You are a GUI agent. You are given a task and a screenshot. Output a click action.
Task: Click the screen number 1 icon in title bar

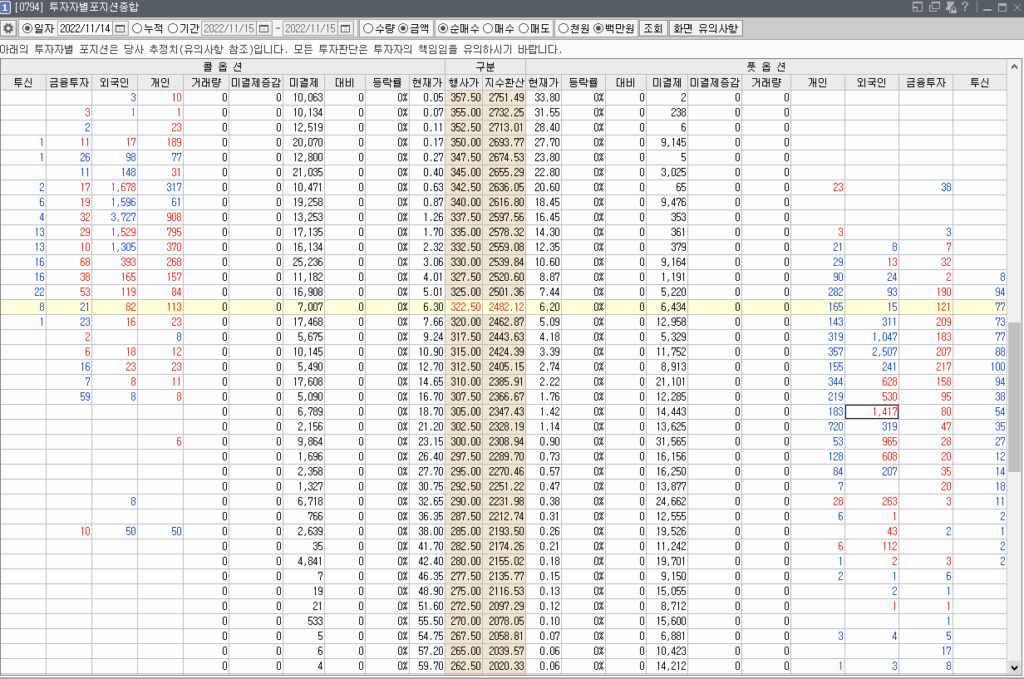[7, 8]
